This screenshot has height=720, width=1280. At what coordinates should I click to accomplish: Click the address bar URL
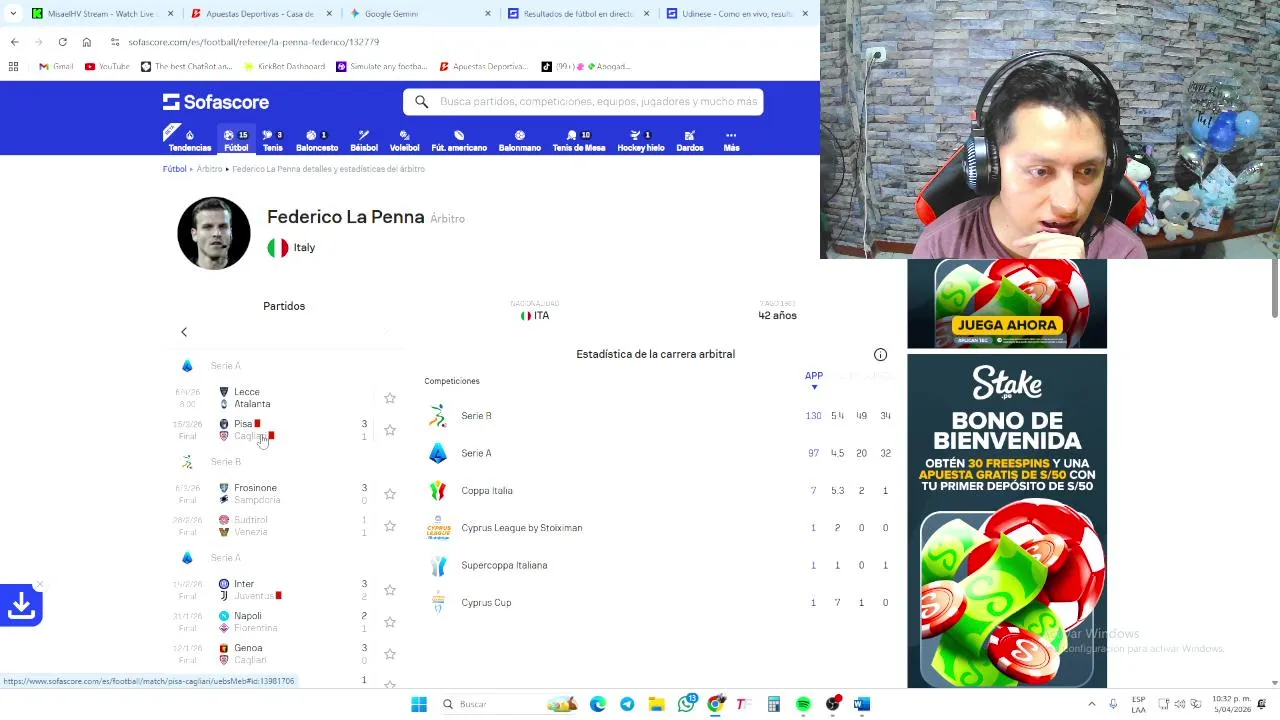(253, 42)
